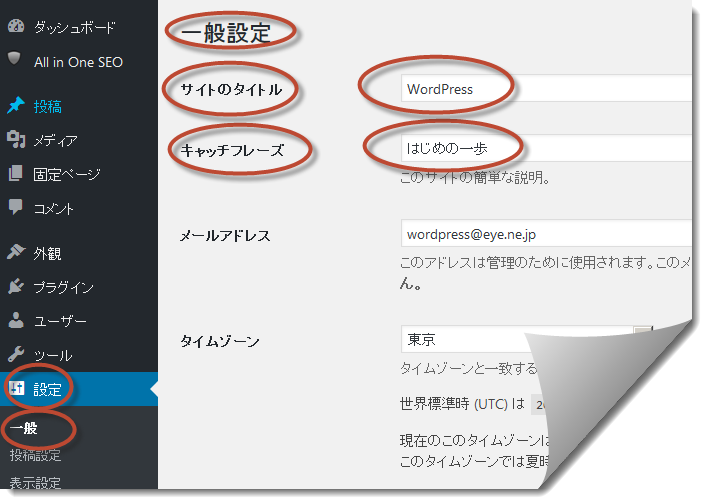Image resolution: width=707 pixels, height=504 pixels.
Task: Choose the 一般 settings submenu
Action: tap(23, 428)
